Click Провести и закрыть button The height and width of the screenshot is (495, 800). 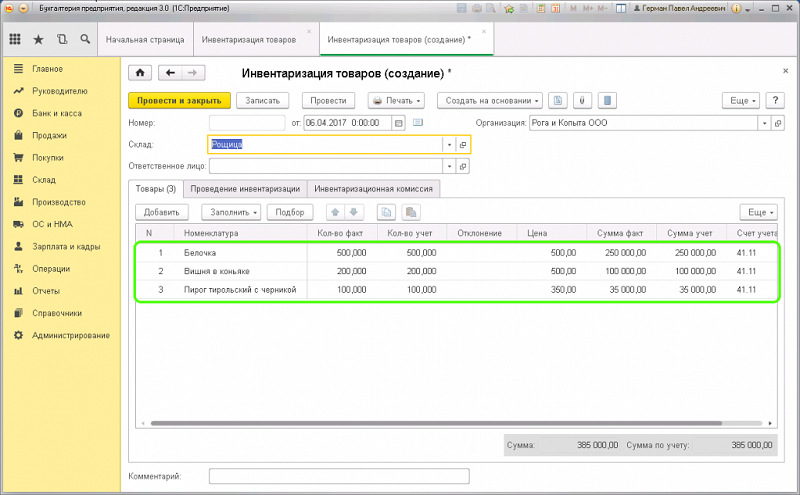(179, 101)
